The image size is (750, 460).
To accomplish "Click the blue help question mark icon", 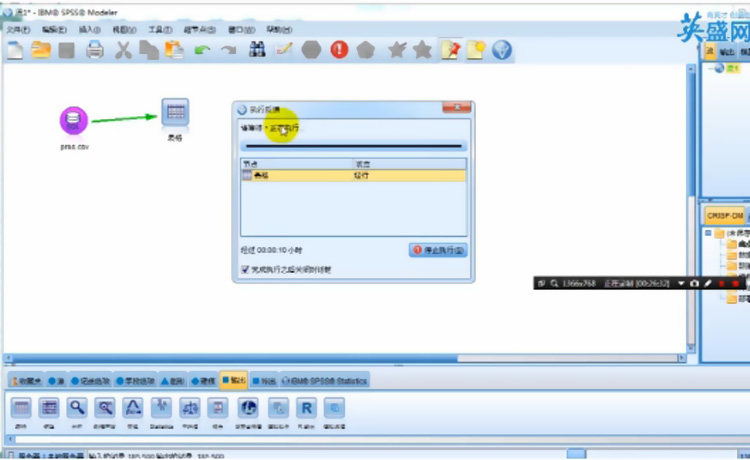I will pos(501,49).
